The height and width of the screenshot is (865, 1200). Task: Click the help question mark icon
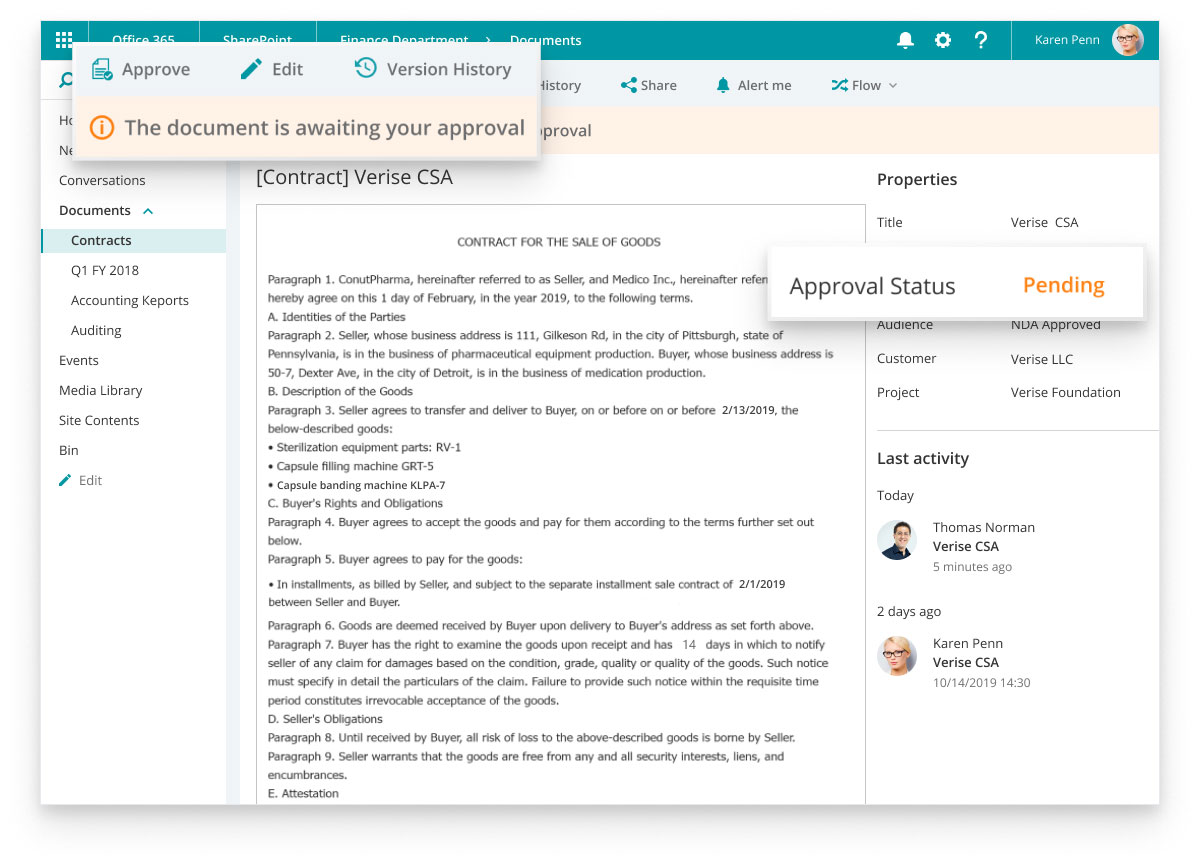click(x=981, y=40)
